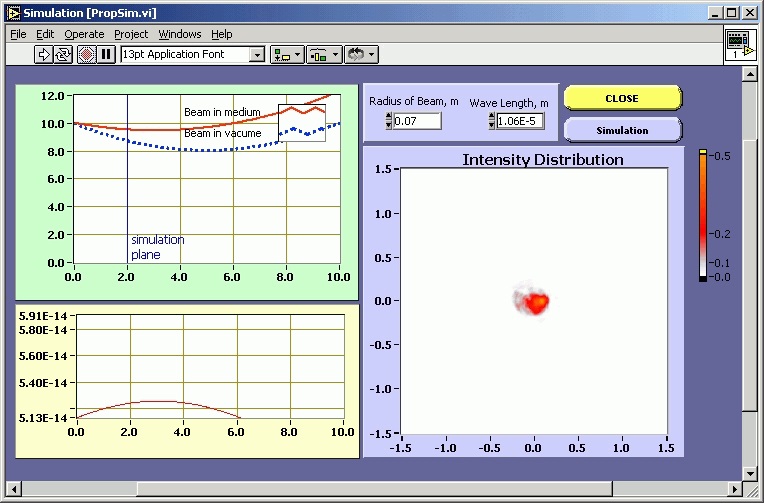This screenshot has width=764, height=503.
Task: Click the 5.91E-14 y-axis maximum label
Action: [43, 316]
